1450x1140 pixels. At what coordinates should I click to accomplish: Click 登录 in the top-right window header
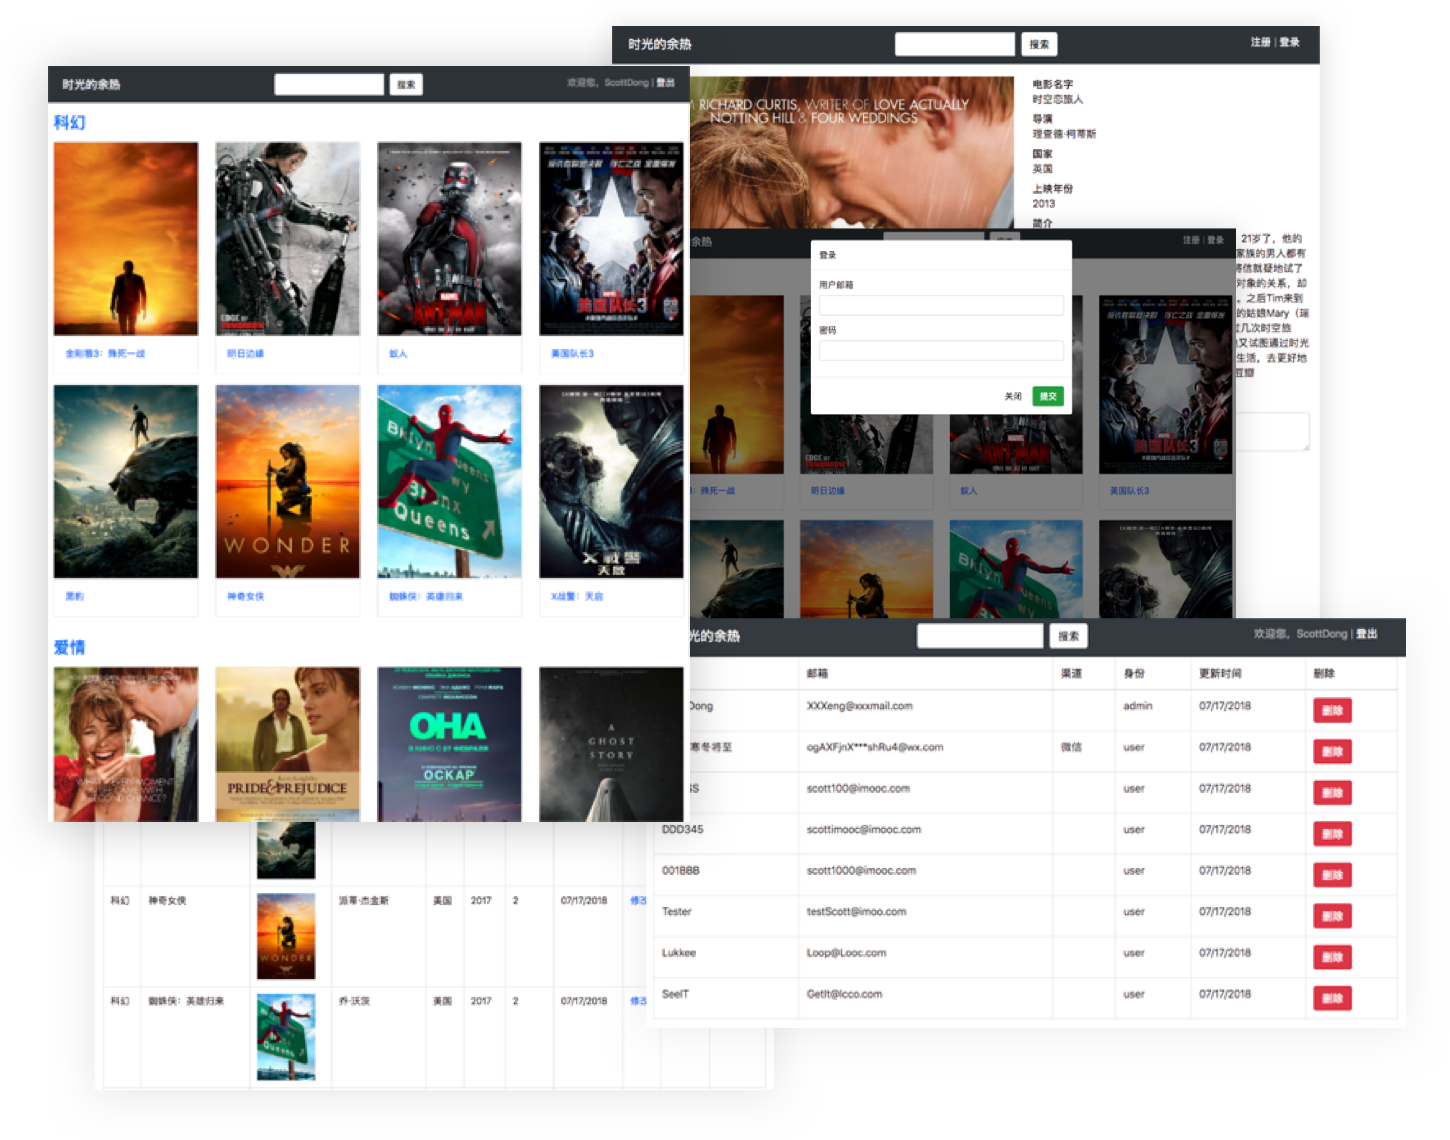(1290, 43)
